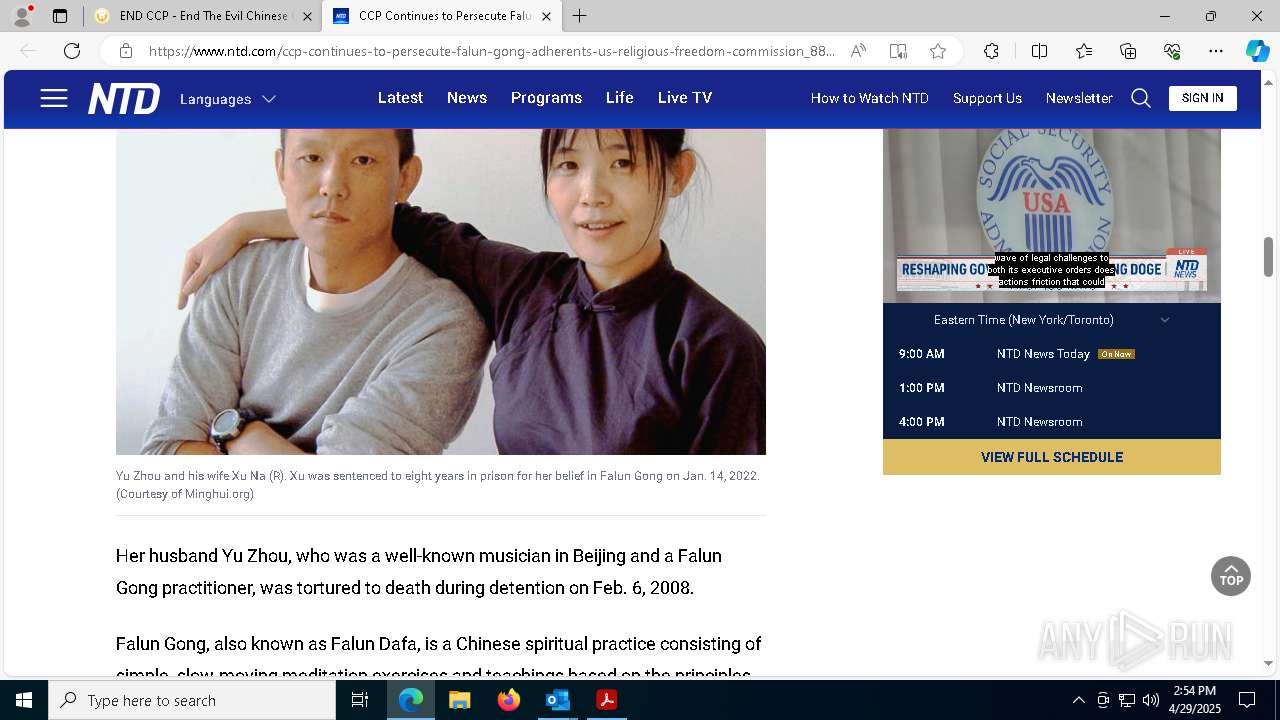Open File Explorer in taskbar

point(460,700)
